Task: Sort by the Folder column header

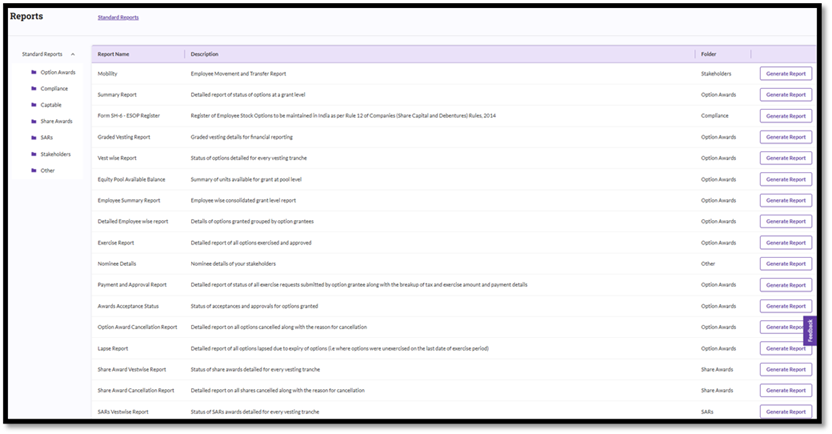Action: coord(708,54)
